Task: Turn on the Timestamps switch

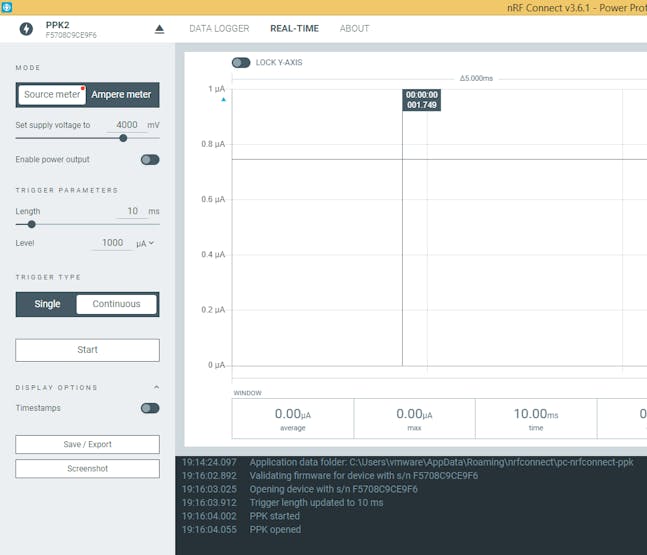Action: click(x=150, y=408)
